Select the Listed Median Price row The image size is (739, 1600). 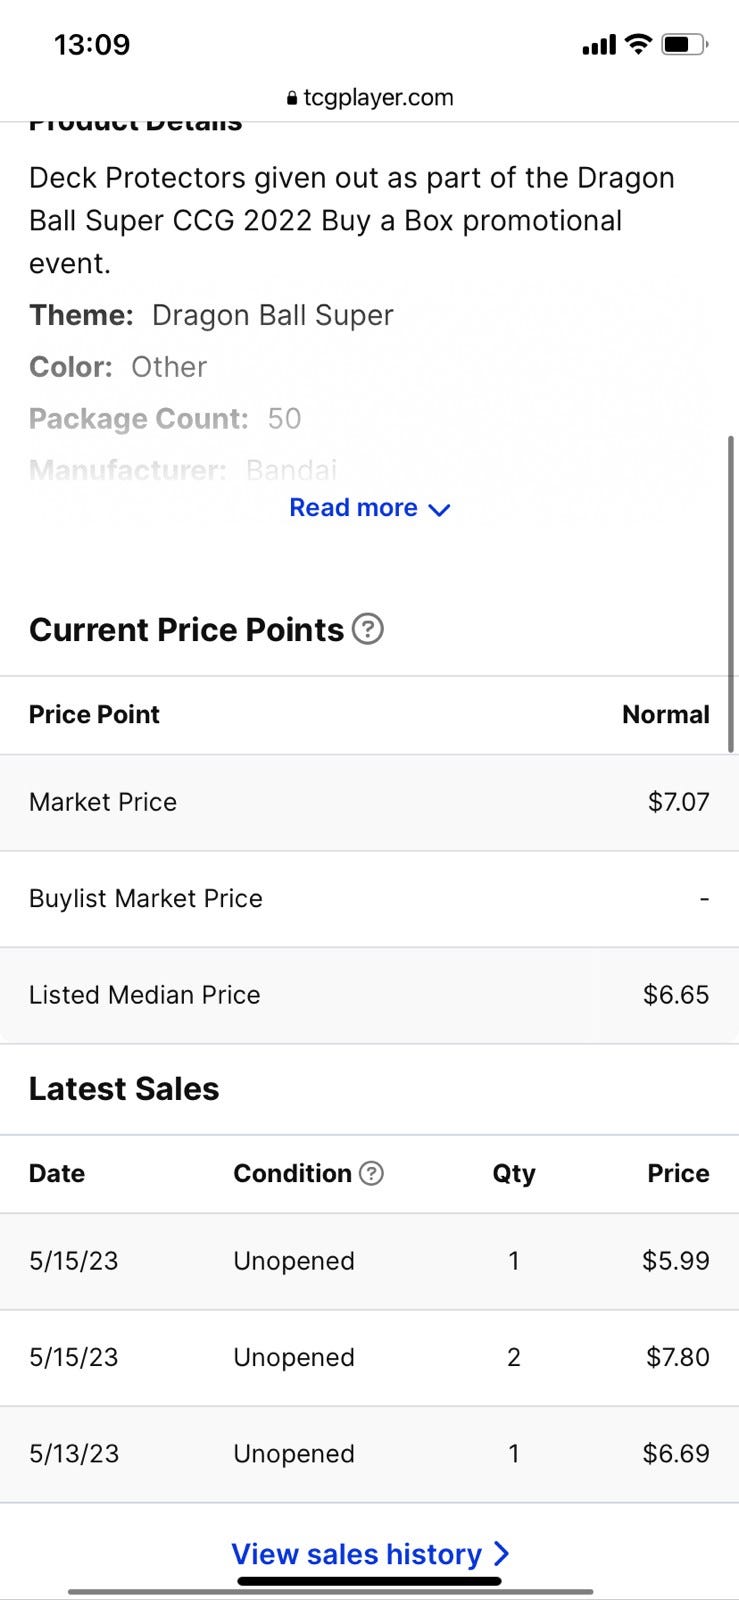[x=369, y=995]
